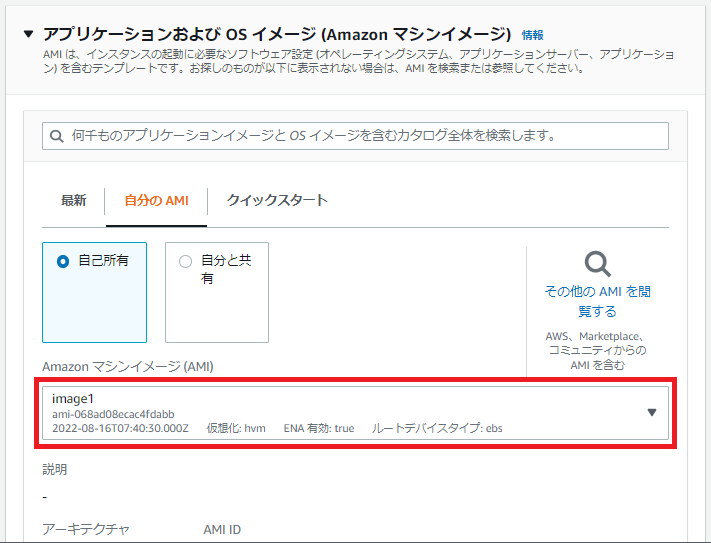Click the 説明 label
711x543 pixels.
pyautogui.click(x=55, y=469)
